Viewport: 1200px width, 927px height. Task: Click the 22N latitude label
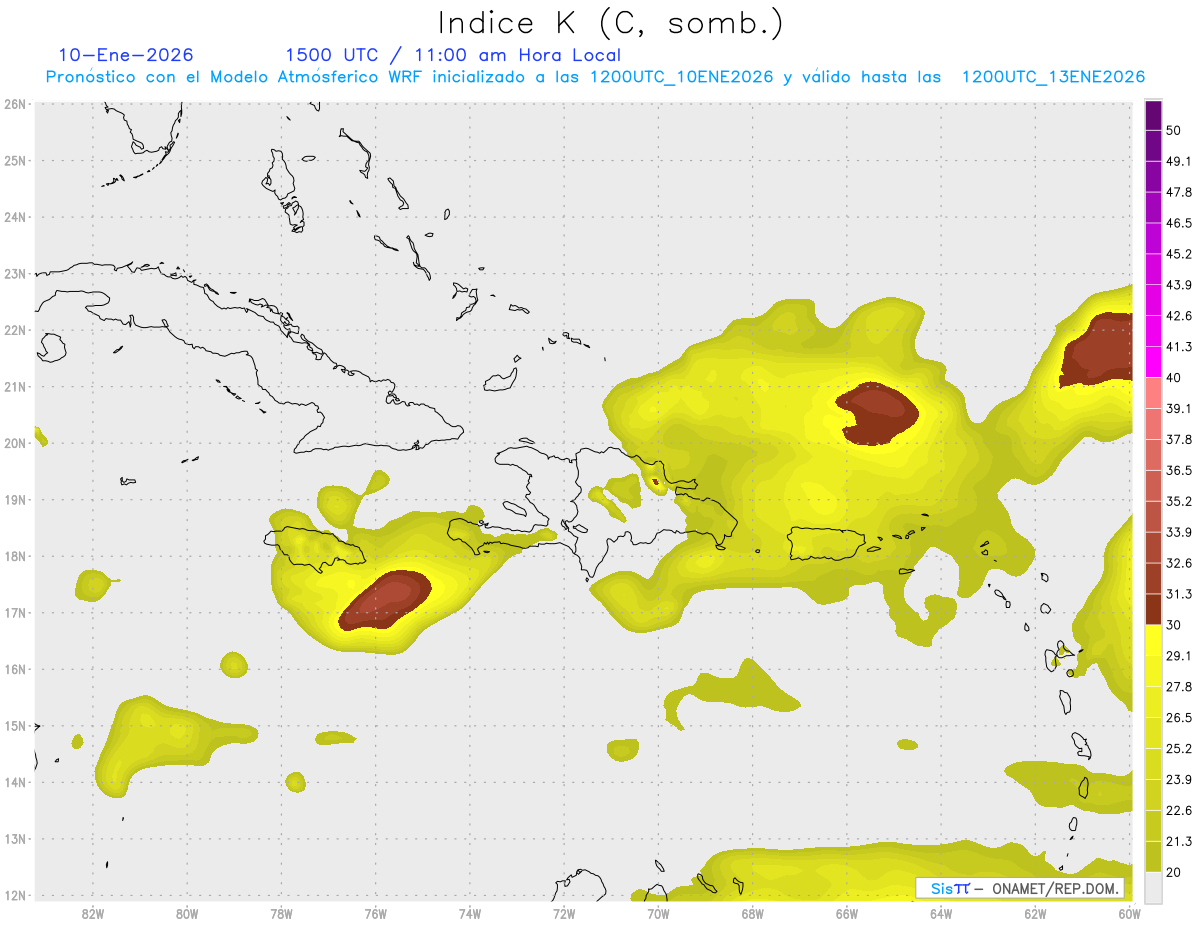pos(16,330)
